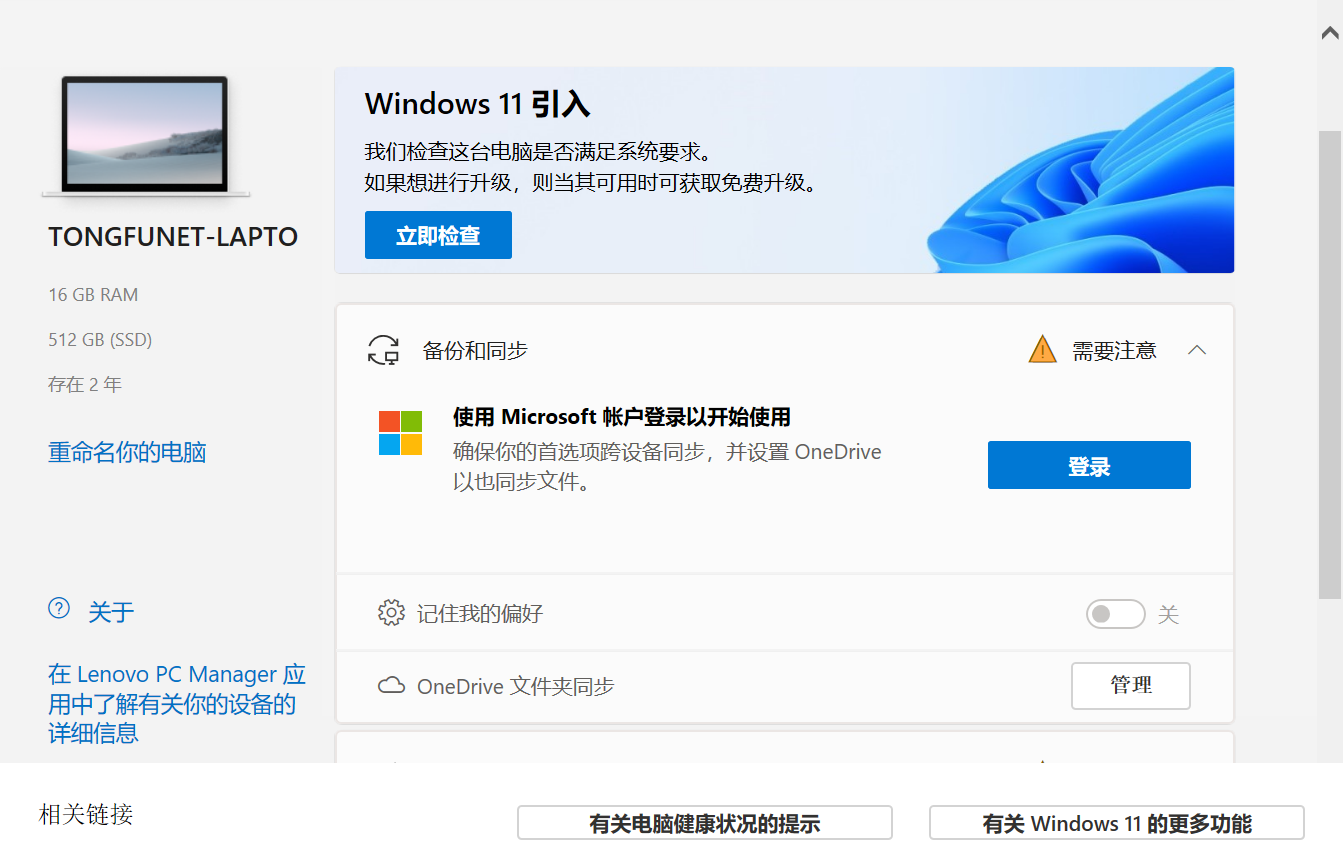Screen dimensions: 1343x862
Task: Open 有关电脑健康状况的提示 related link
Action: 704,823
